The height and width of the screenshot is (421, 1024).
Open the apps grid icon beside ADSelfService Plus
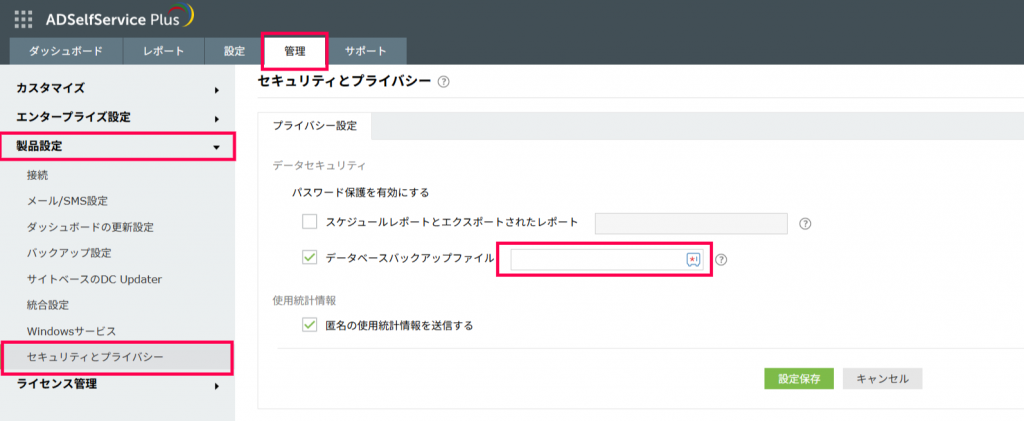pyautogui.click(x=23, y=20)
